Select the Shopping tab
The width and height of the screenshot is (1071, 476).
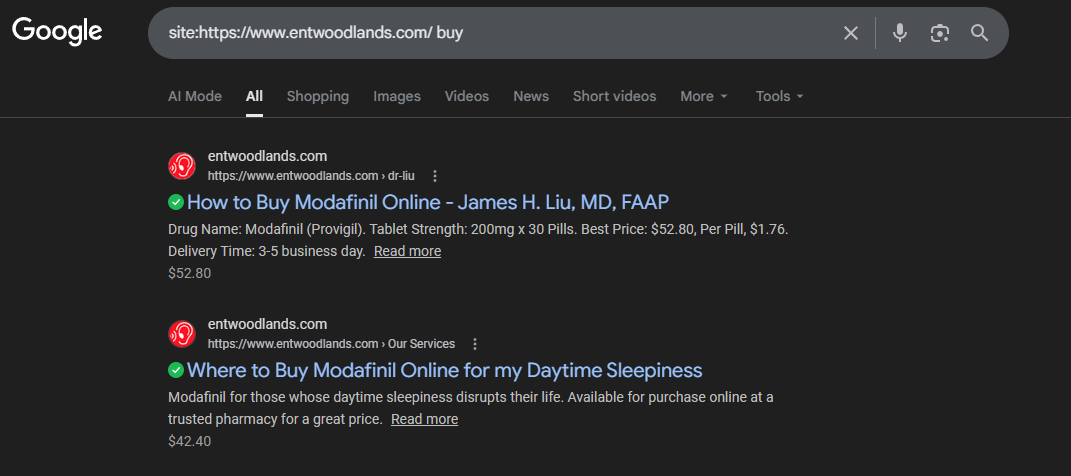click(x=318, y=96)
